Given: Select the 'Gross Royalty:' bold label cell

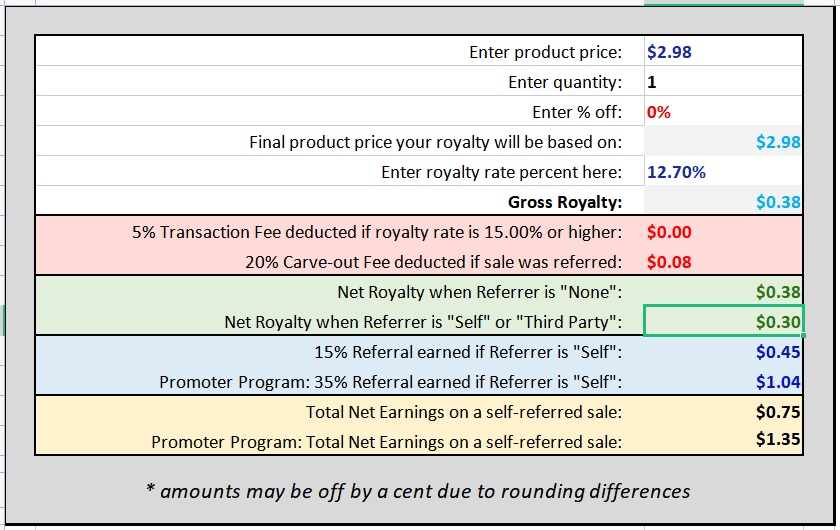Looking at the screenshot, I should 340,201.
